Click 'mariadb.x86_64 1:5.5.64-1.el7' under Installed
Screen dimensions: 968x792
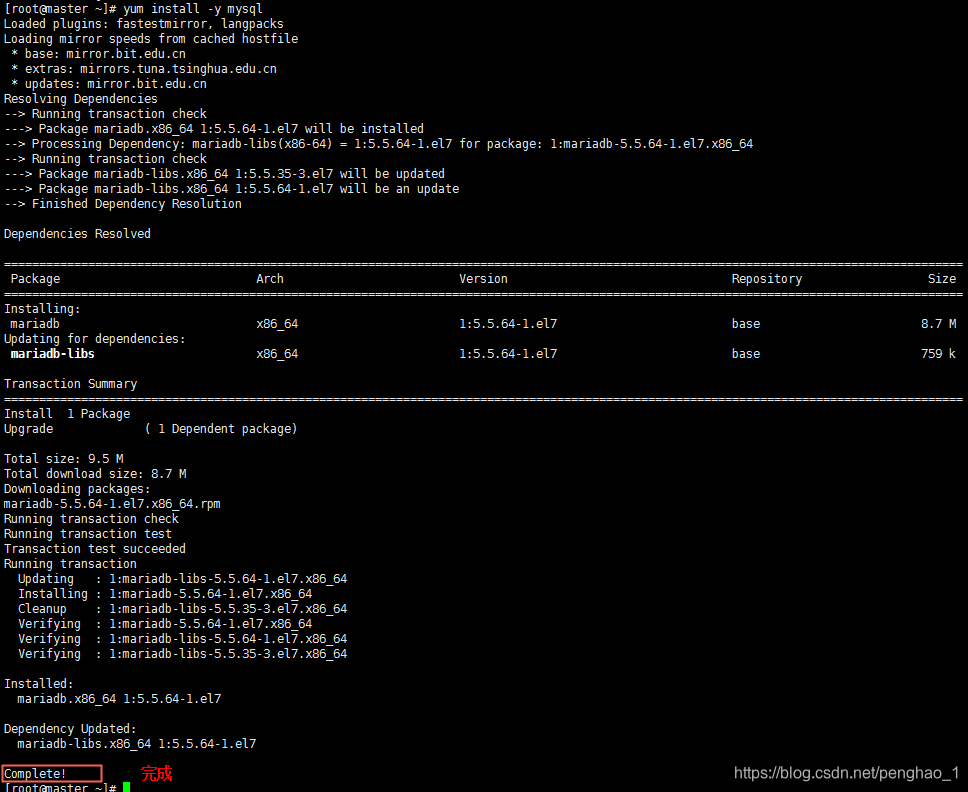pos(119,699)
